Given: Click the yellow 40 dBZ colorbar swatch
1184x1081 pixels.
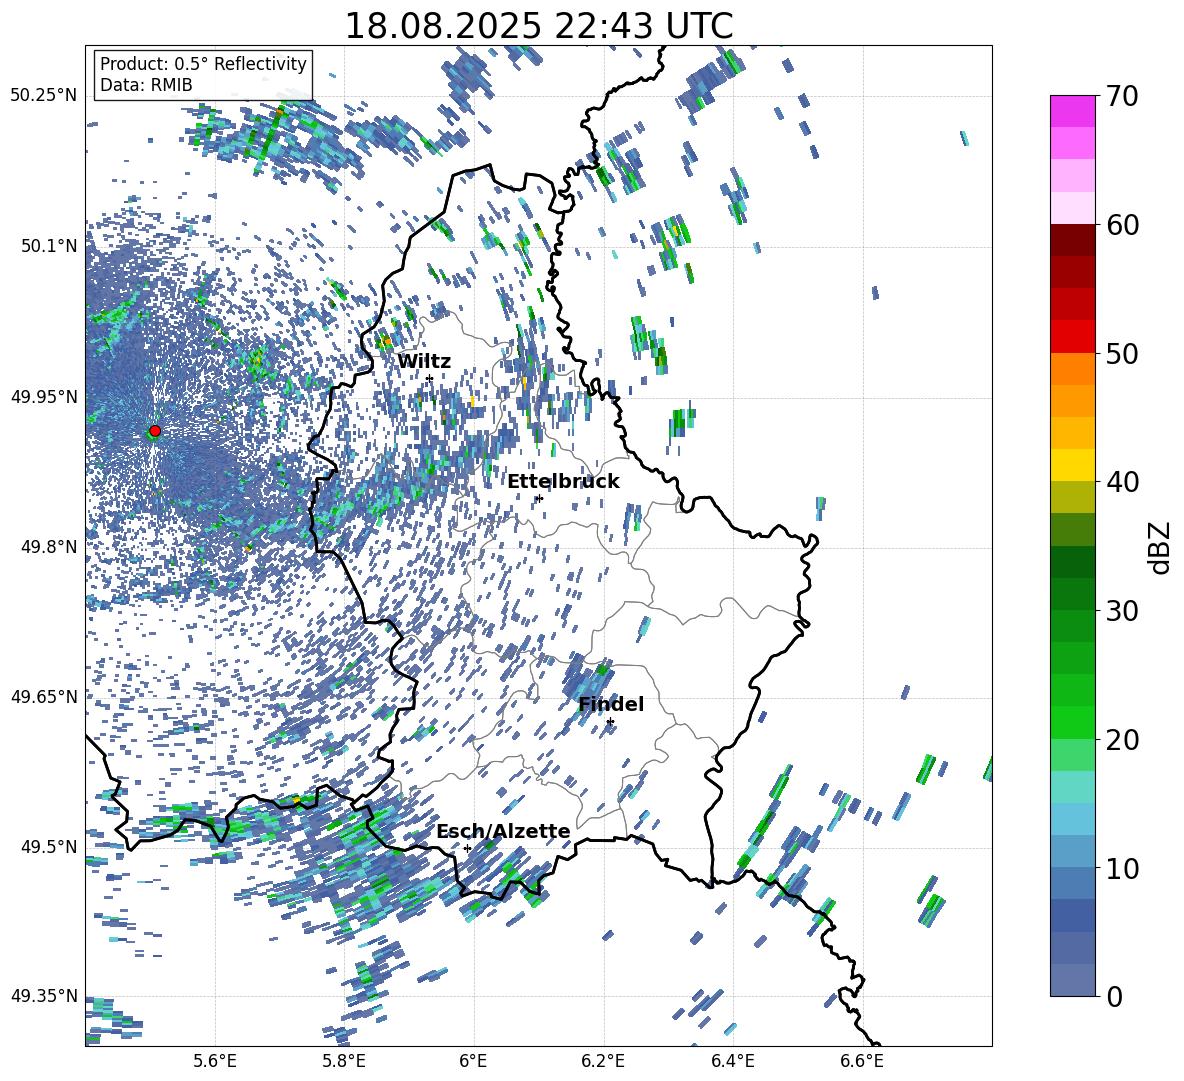Looking at the screenshot, I should (1072, 465).
